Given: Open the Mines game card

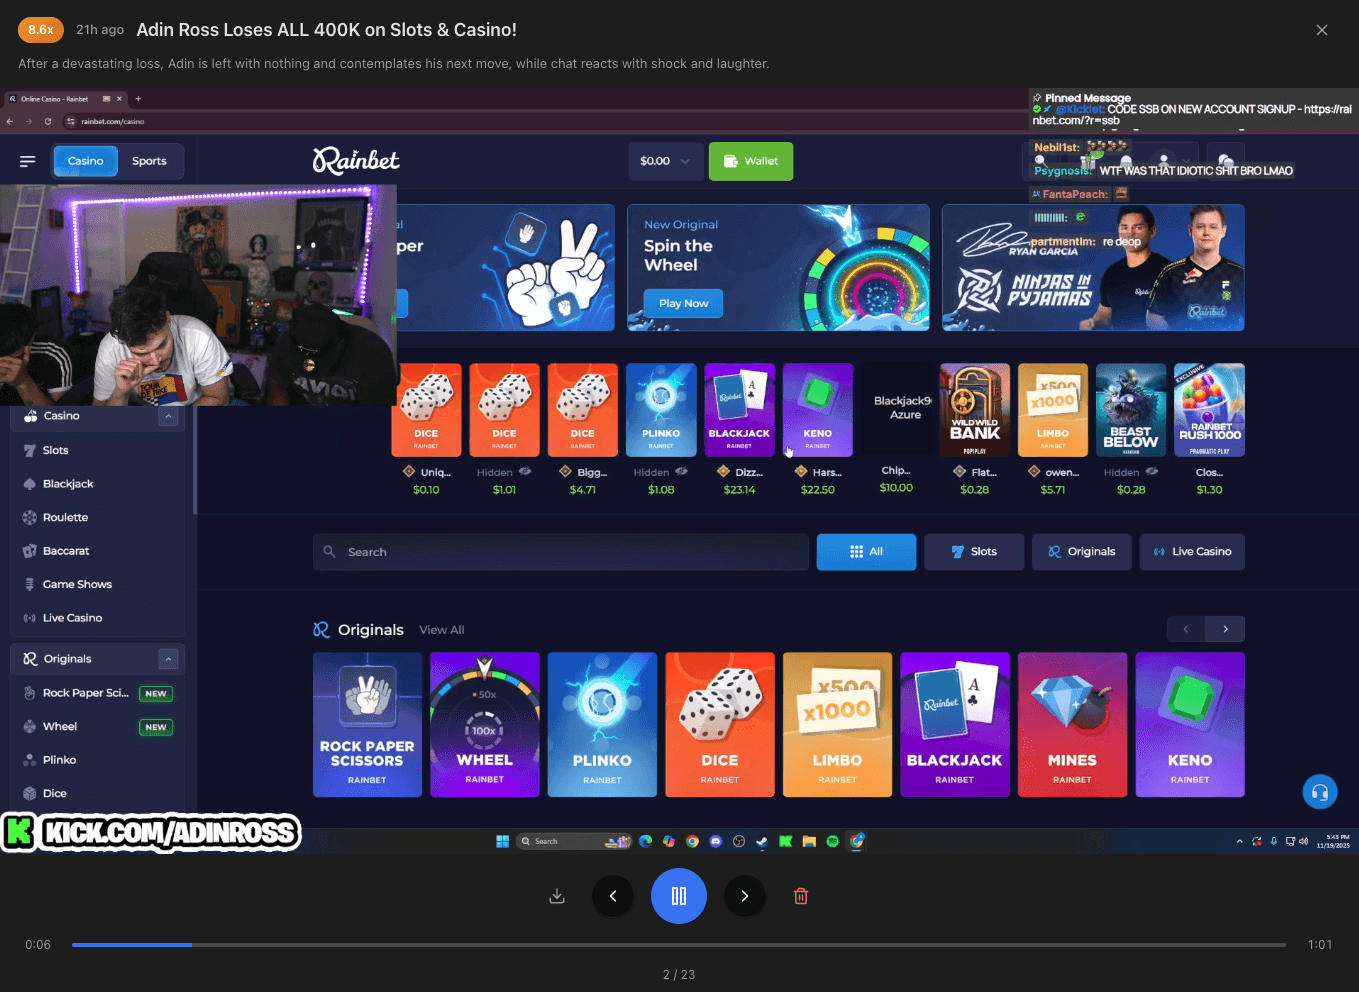Looking at the screenshot, I should click(x=1072, y=725).
